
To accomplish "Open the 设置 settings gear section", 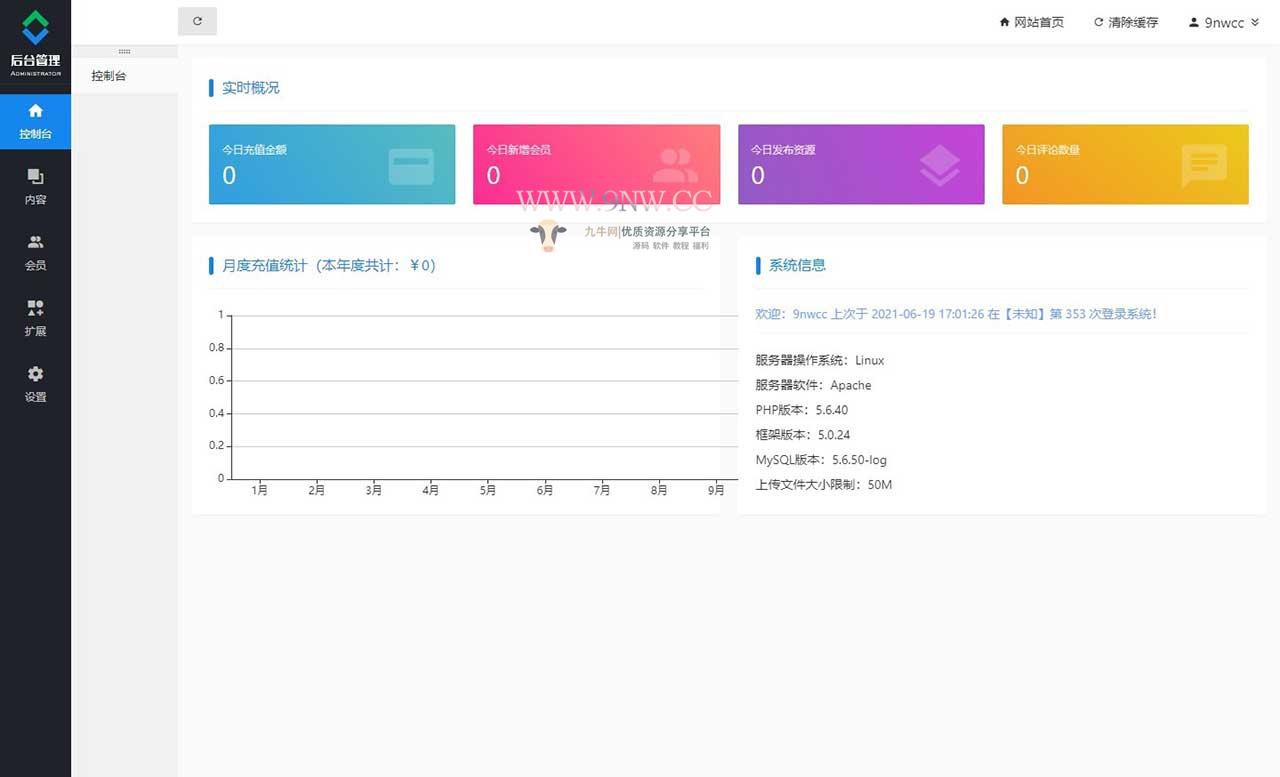I will tap(35, 384).
